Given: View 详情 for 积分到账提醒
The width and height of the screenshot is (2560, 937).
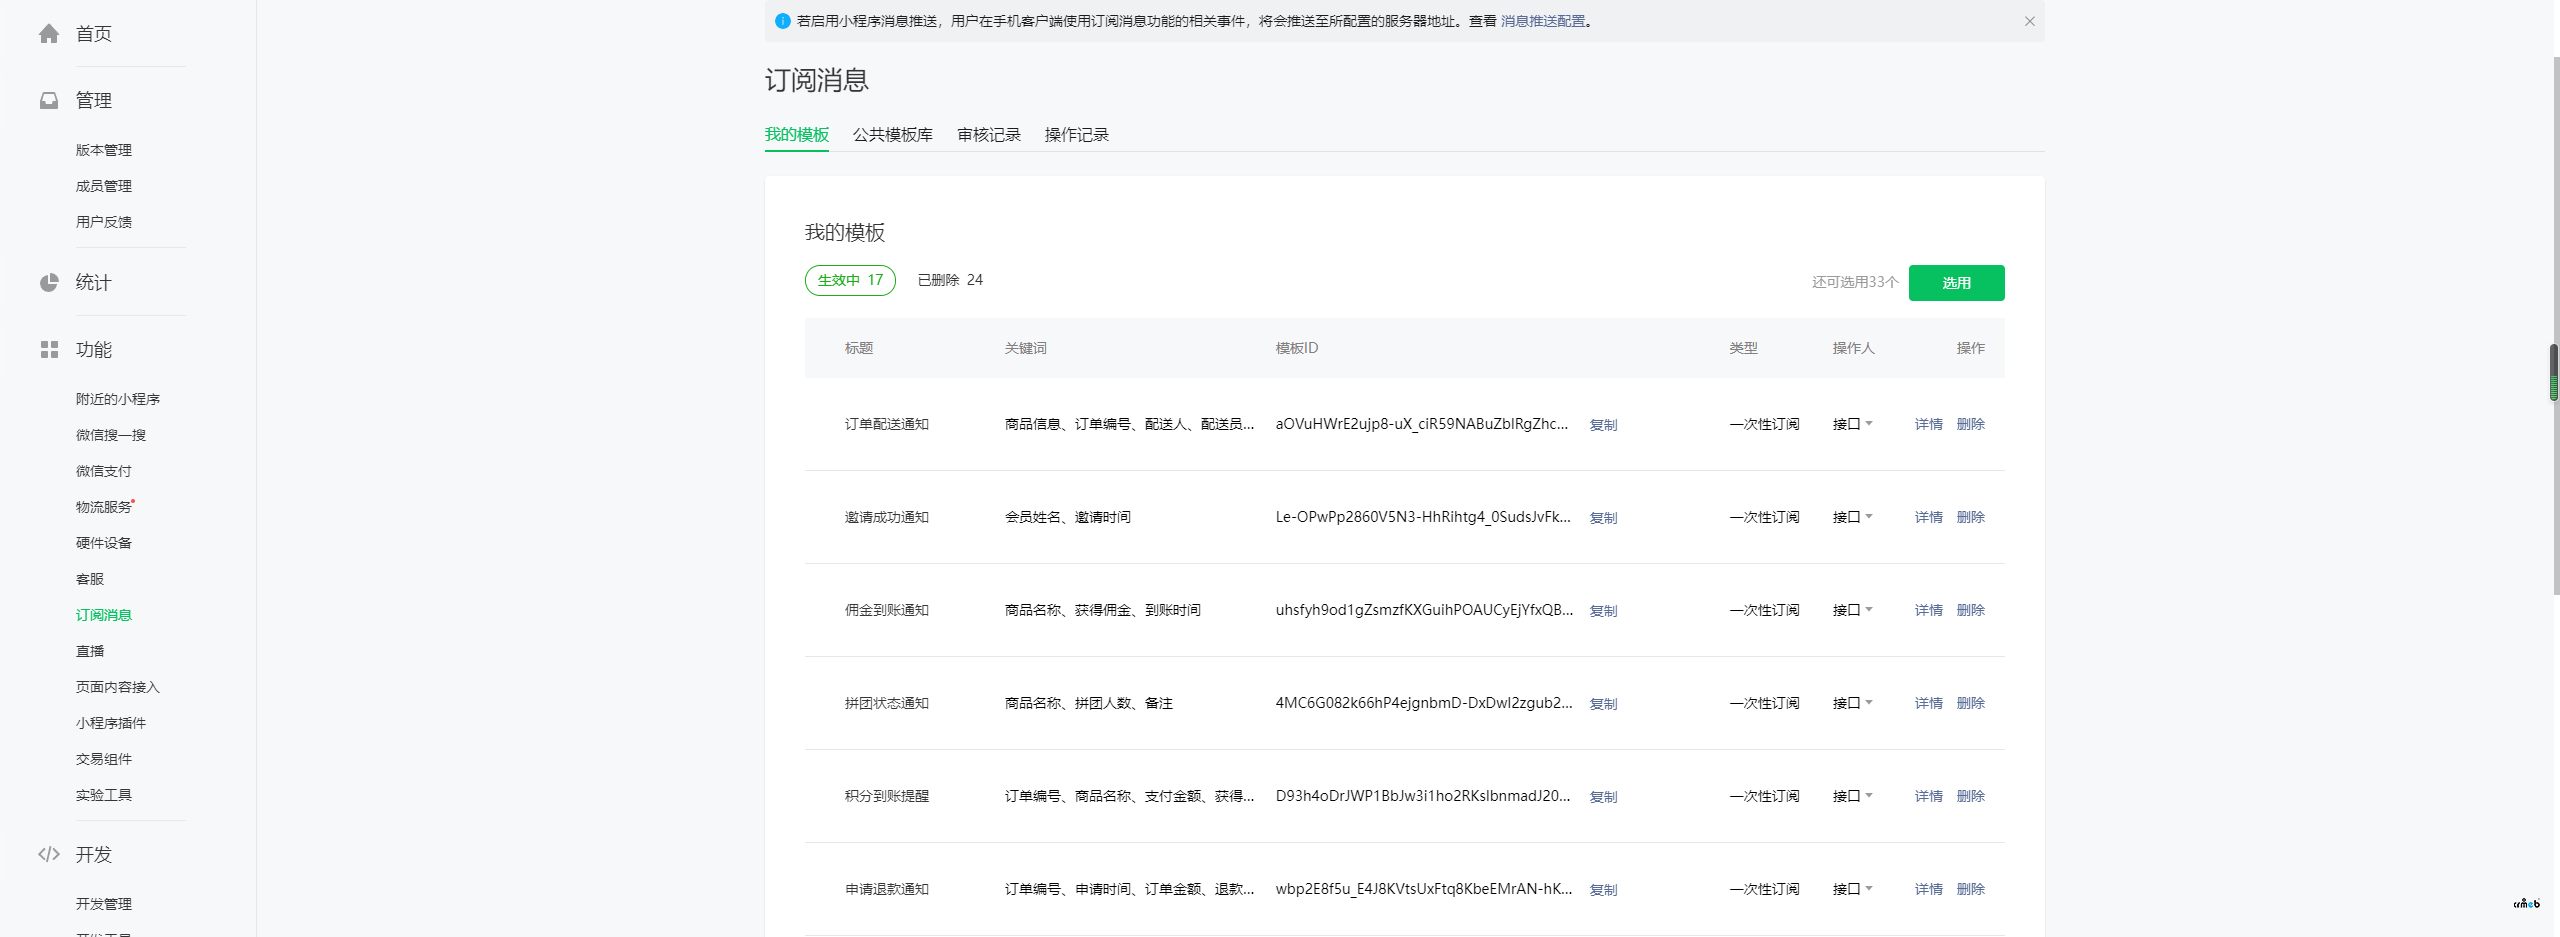Looking at the screenshot, I should pyautogui.click(x=1927, y=796).
